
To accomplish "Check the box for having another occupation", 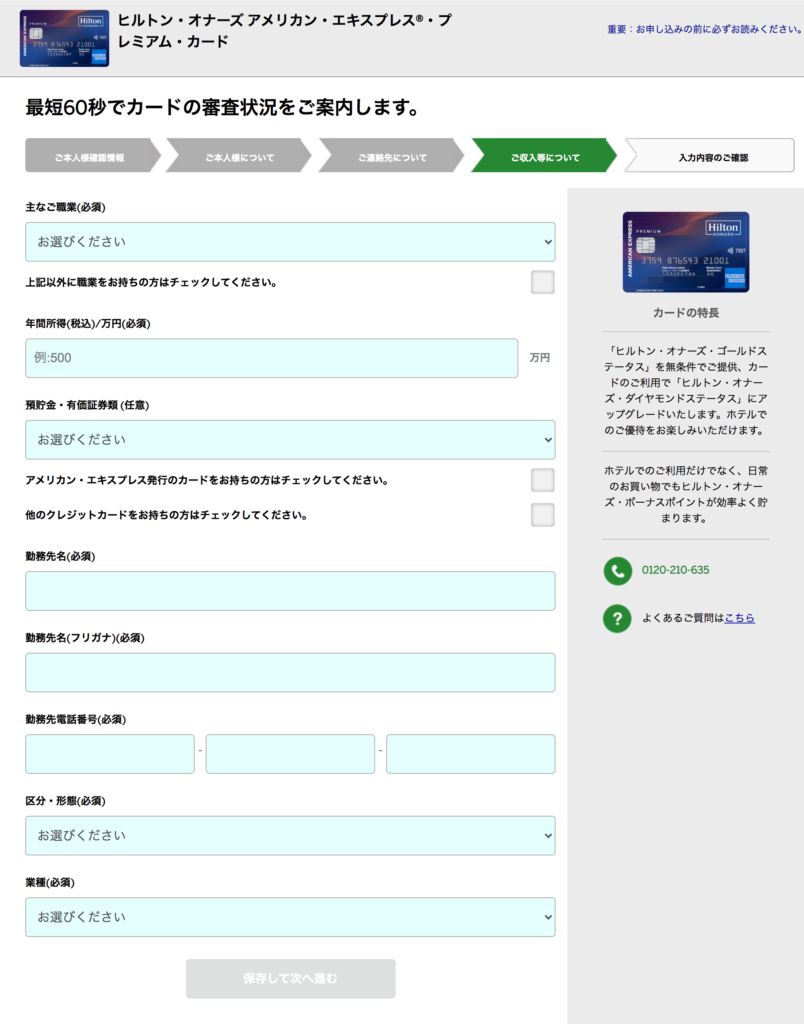I will 543,282.
